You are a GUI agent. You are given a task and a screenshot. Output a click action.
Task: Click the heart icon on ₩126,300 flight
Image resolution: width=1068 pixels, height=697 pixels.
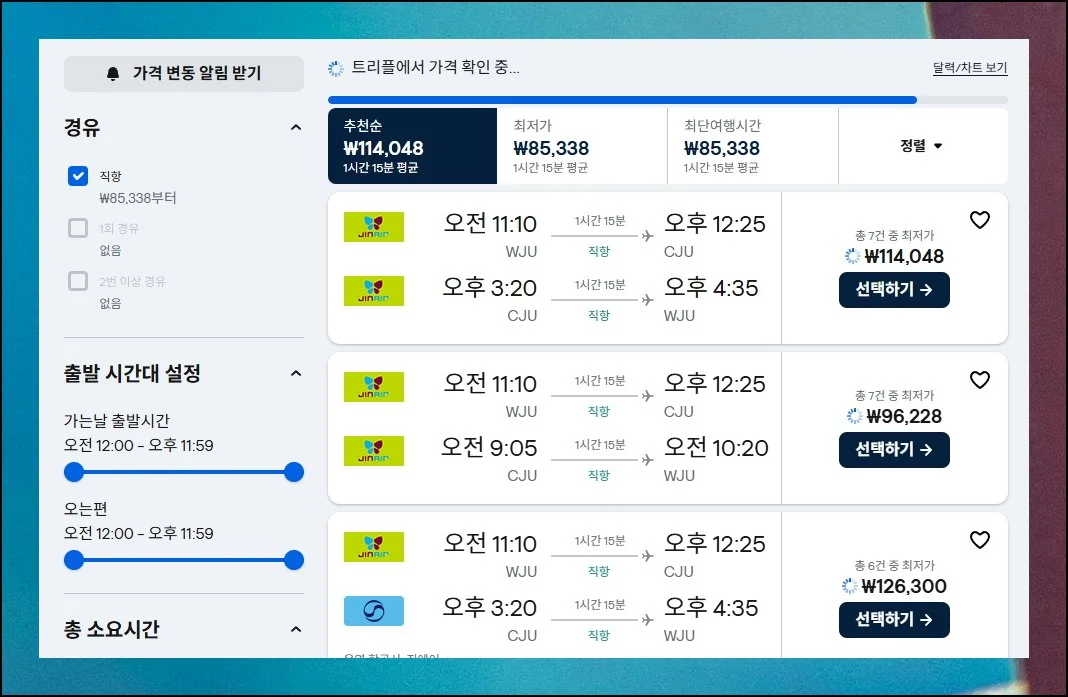point(980,540)
